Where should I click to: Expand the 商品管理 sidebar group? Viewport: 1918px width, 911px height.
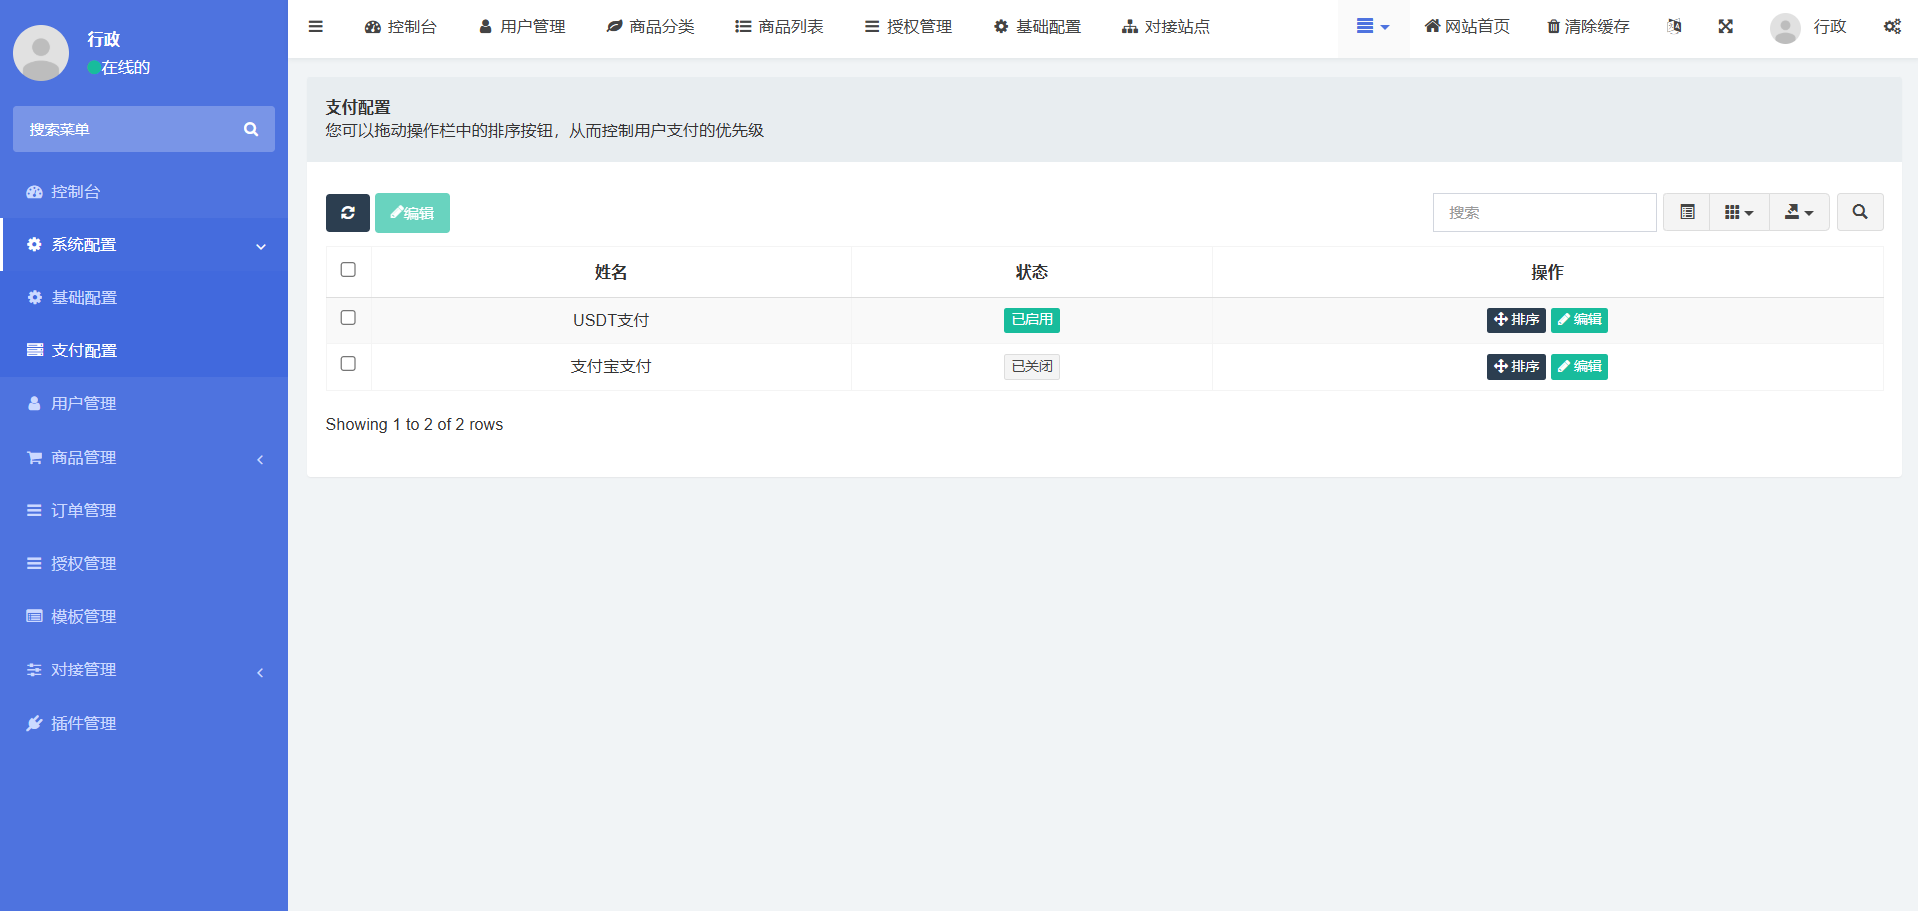(144, 458)
